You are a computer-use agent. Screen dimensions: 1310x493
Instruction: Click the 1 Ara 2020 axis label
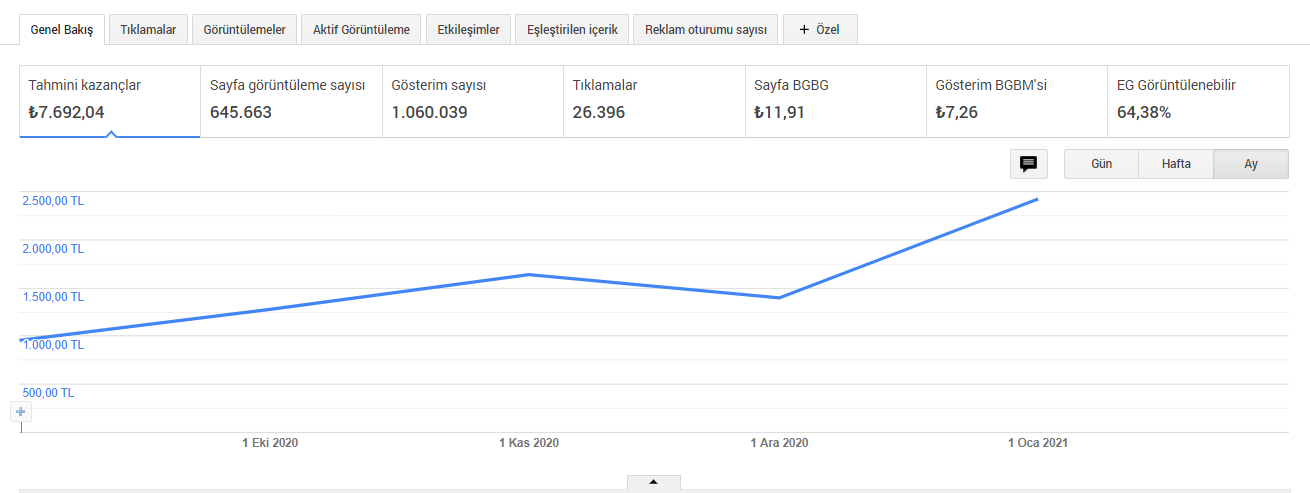tap(779, 442)
